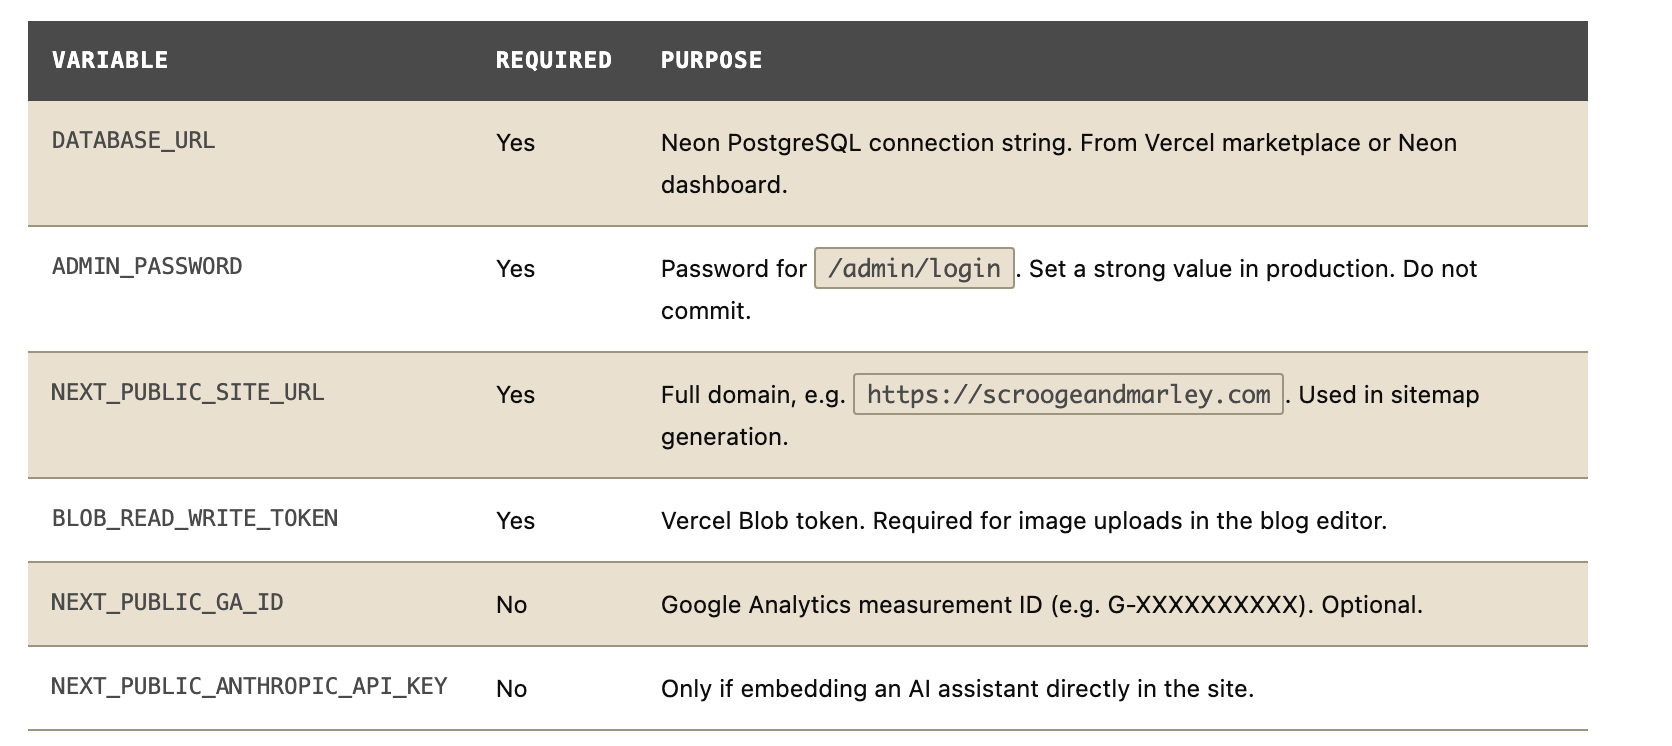This screenshot has height=746, width=1672.
Task: Click the No value for NEXT_PUBLIC_ANTHROPIC_API_KEY
Action: pos(511,689)
